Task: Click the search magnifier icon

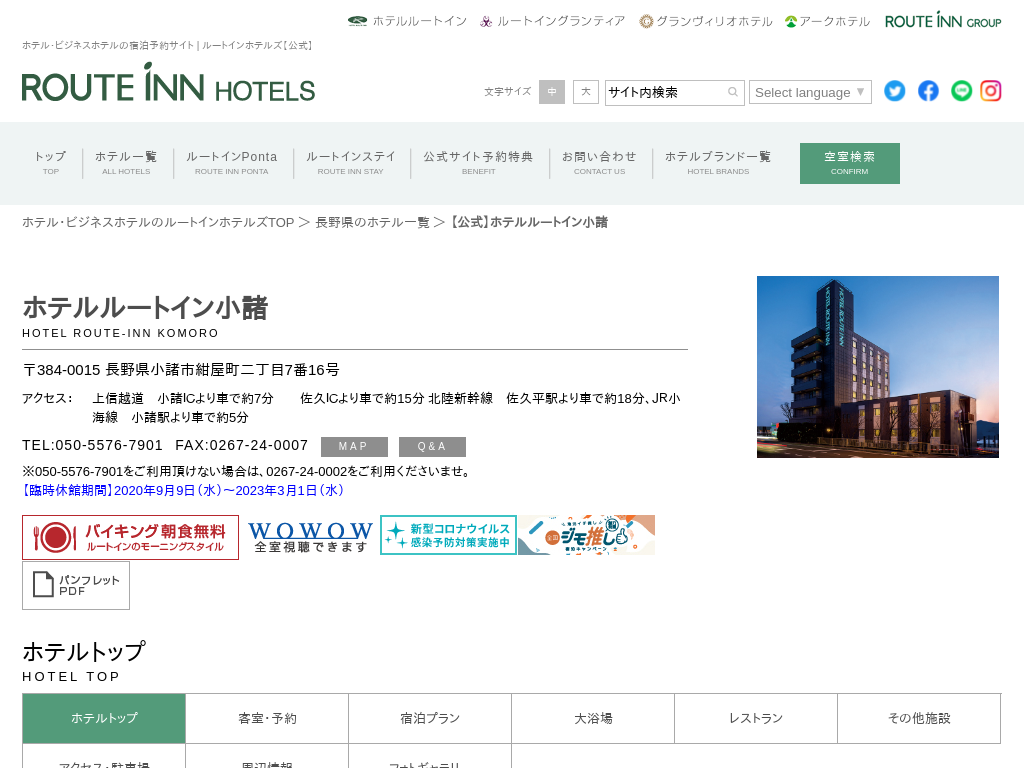Action: pyautogui.click(x=733, y=92)
